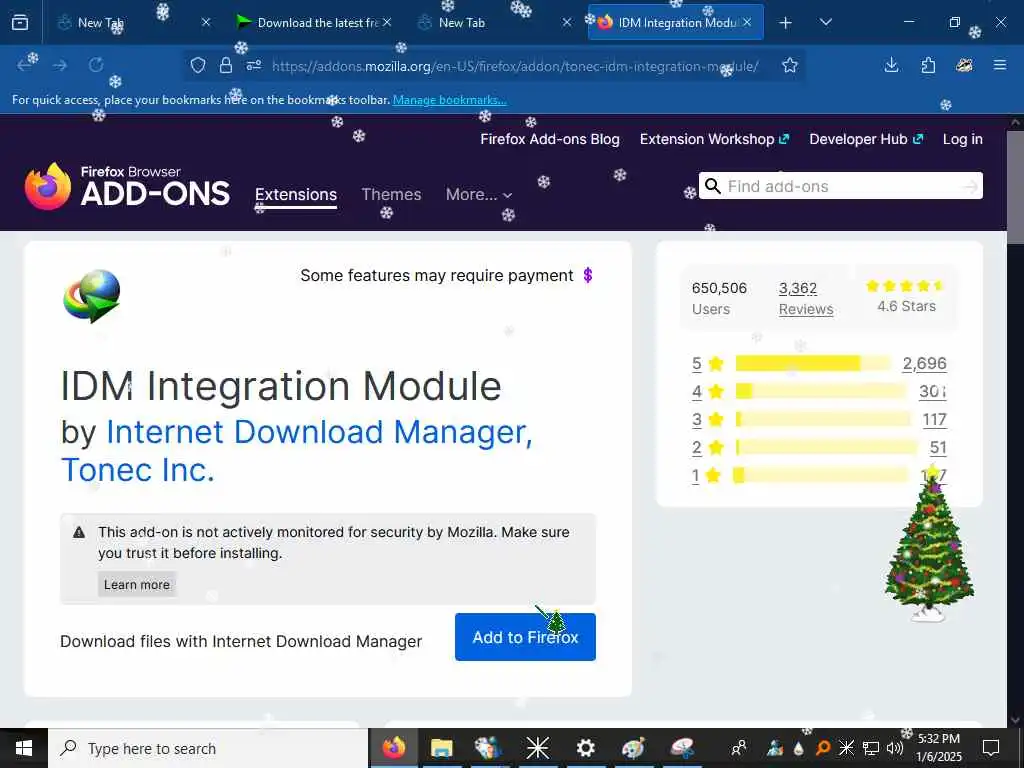Image resolution: width=1024 pixels, height=768 pixels.
Task: Bookmark this page with star icon
Action: coord(790,65)
